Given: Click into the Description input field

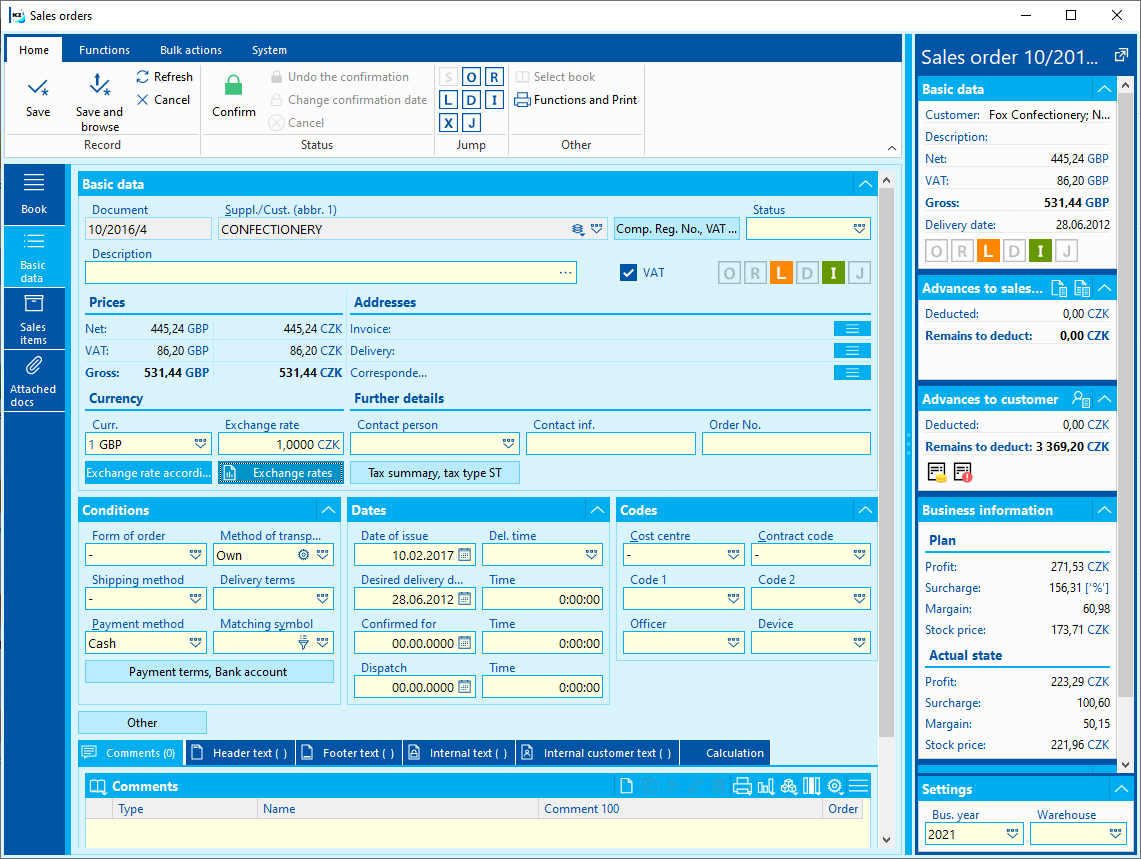Looking at the screenshot, I should (320, 273).
